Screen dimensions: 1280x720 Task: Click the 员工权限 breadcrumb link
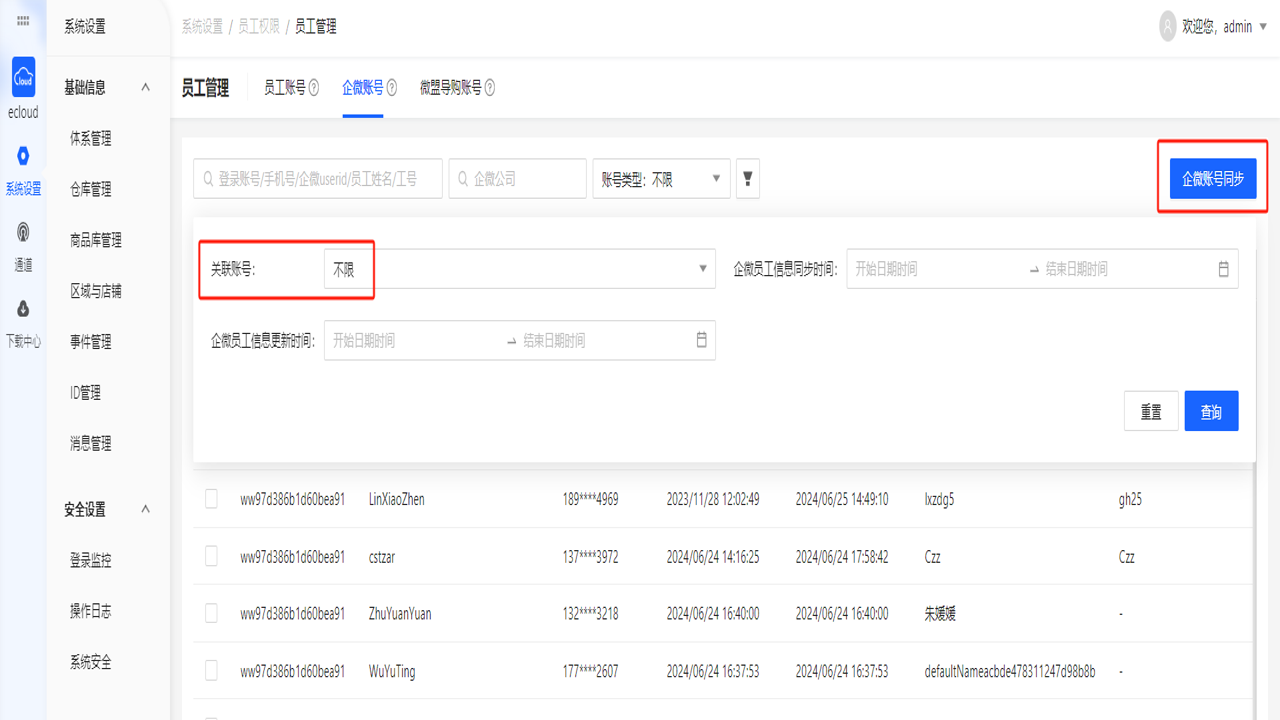pos(258,27)
